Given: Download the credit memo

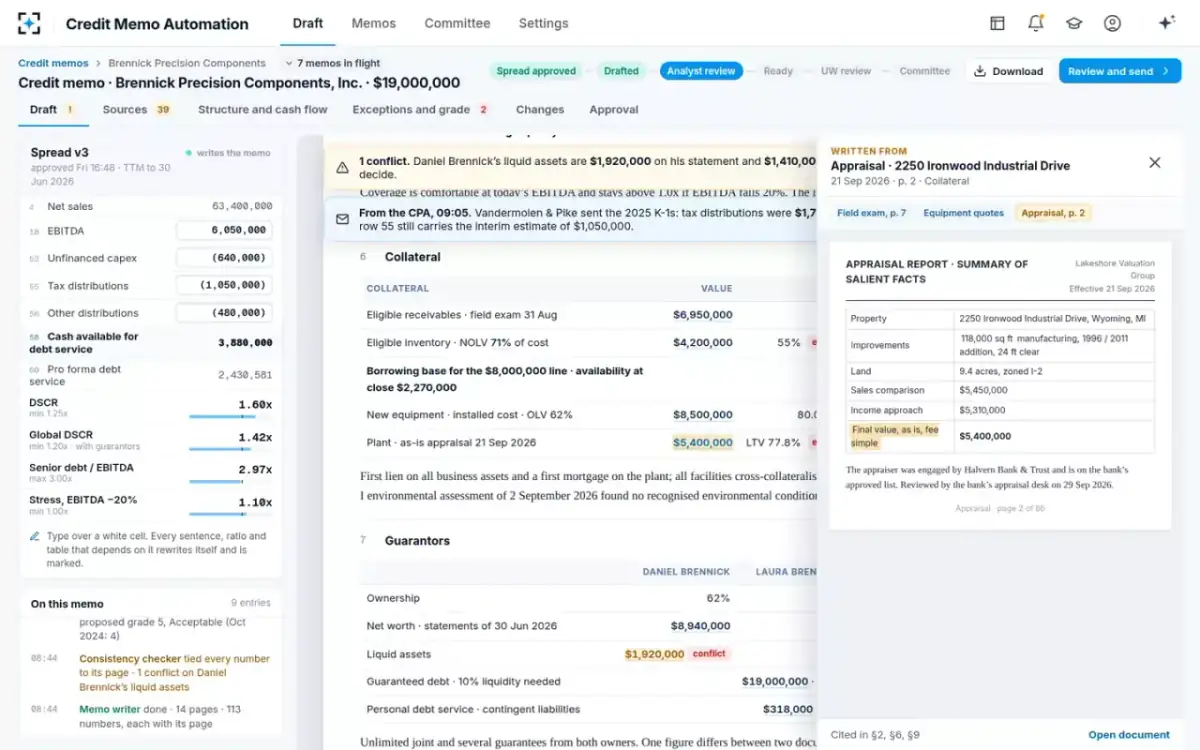Looking at the screenshot, I should [x=1008, y=71].
